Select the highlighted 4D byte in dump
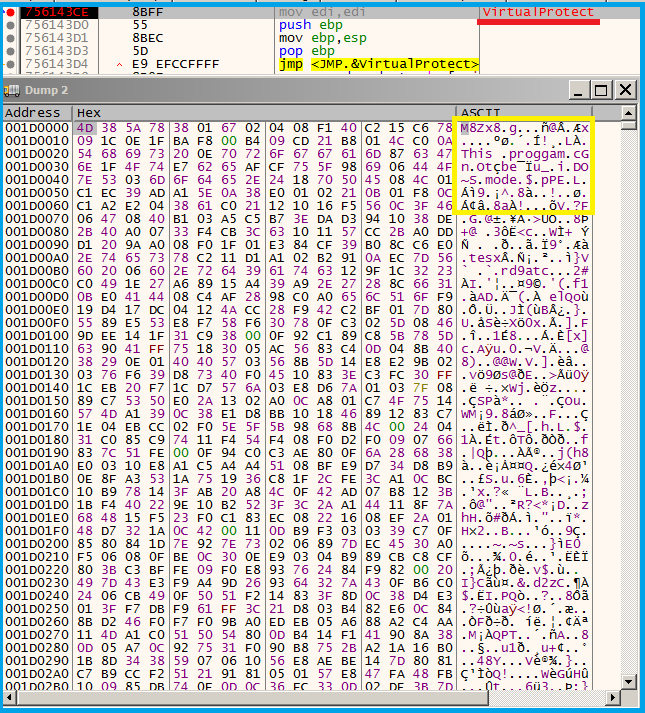The image size is (645, 713). pyautogui.click(x=85, y=128)
